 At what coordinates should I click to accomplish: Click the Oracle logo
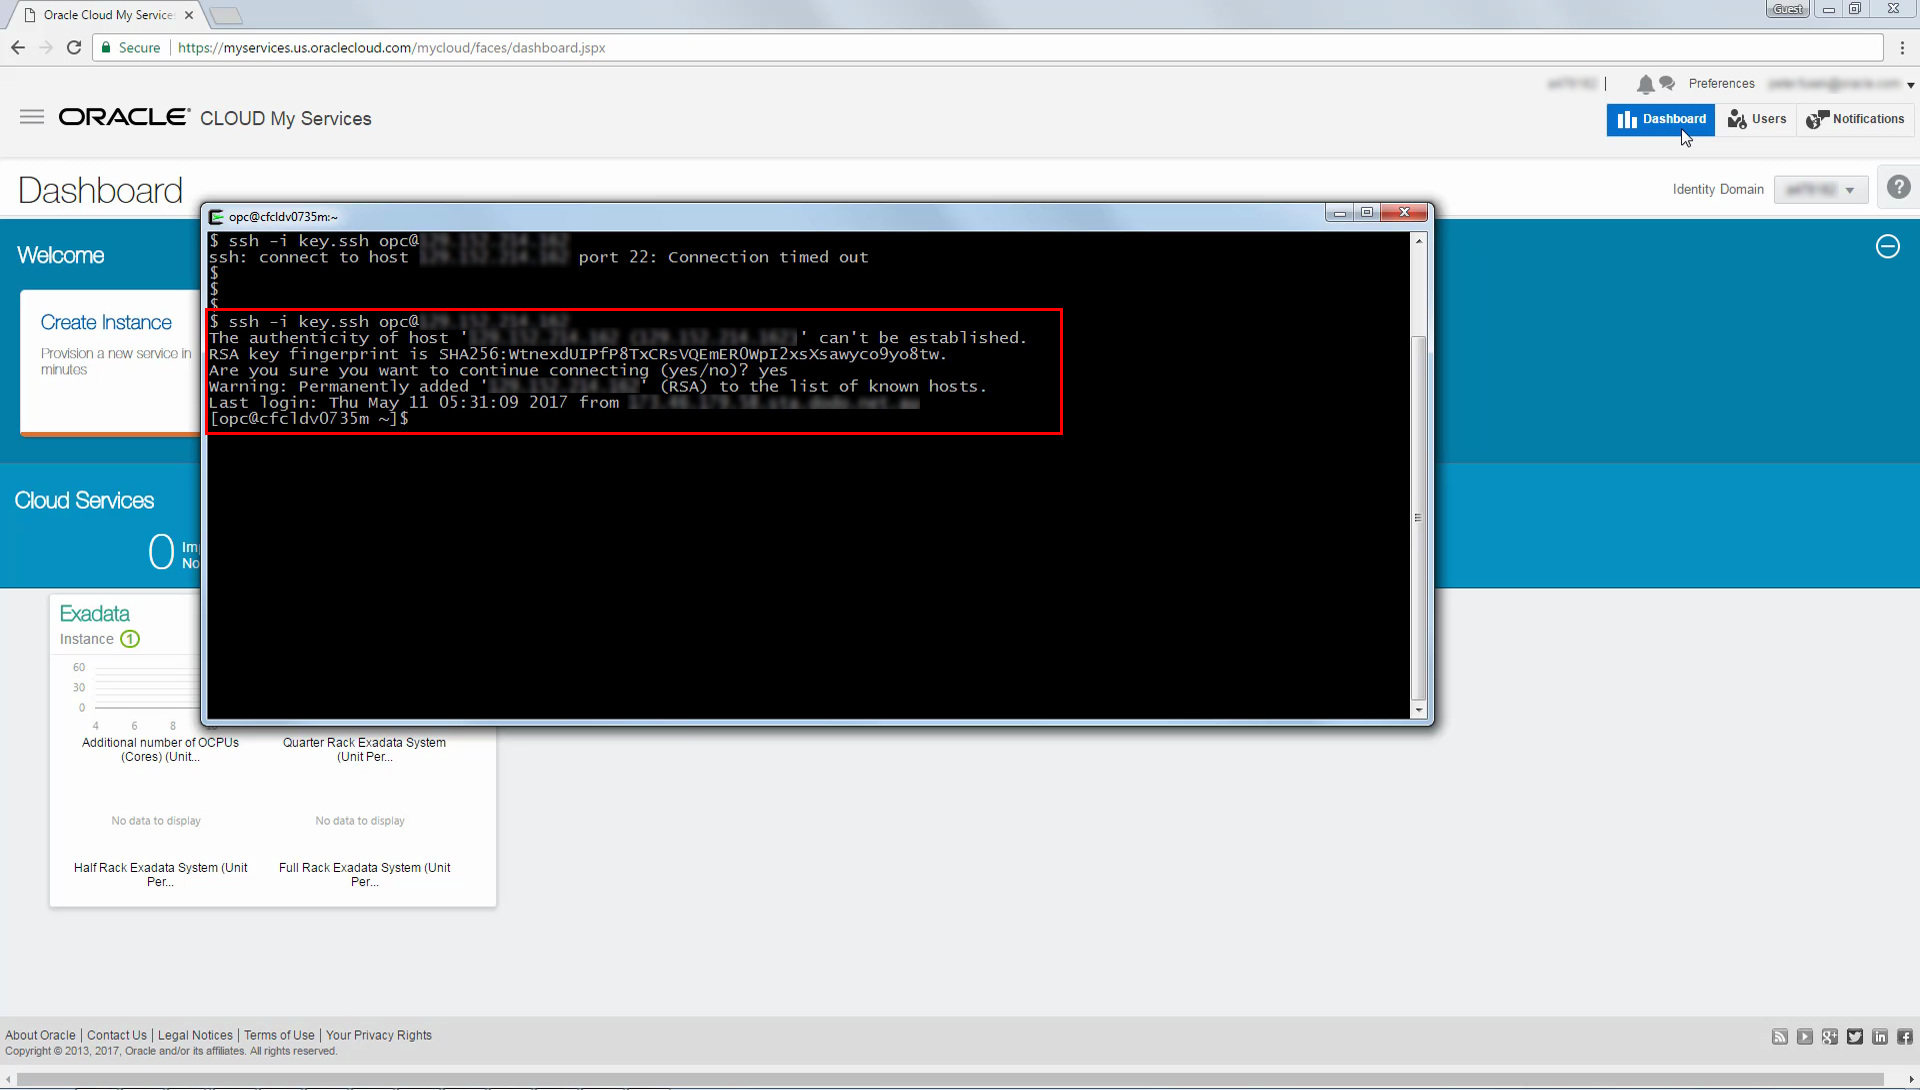tap(124, 117)
